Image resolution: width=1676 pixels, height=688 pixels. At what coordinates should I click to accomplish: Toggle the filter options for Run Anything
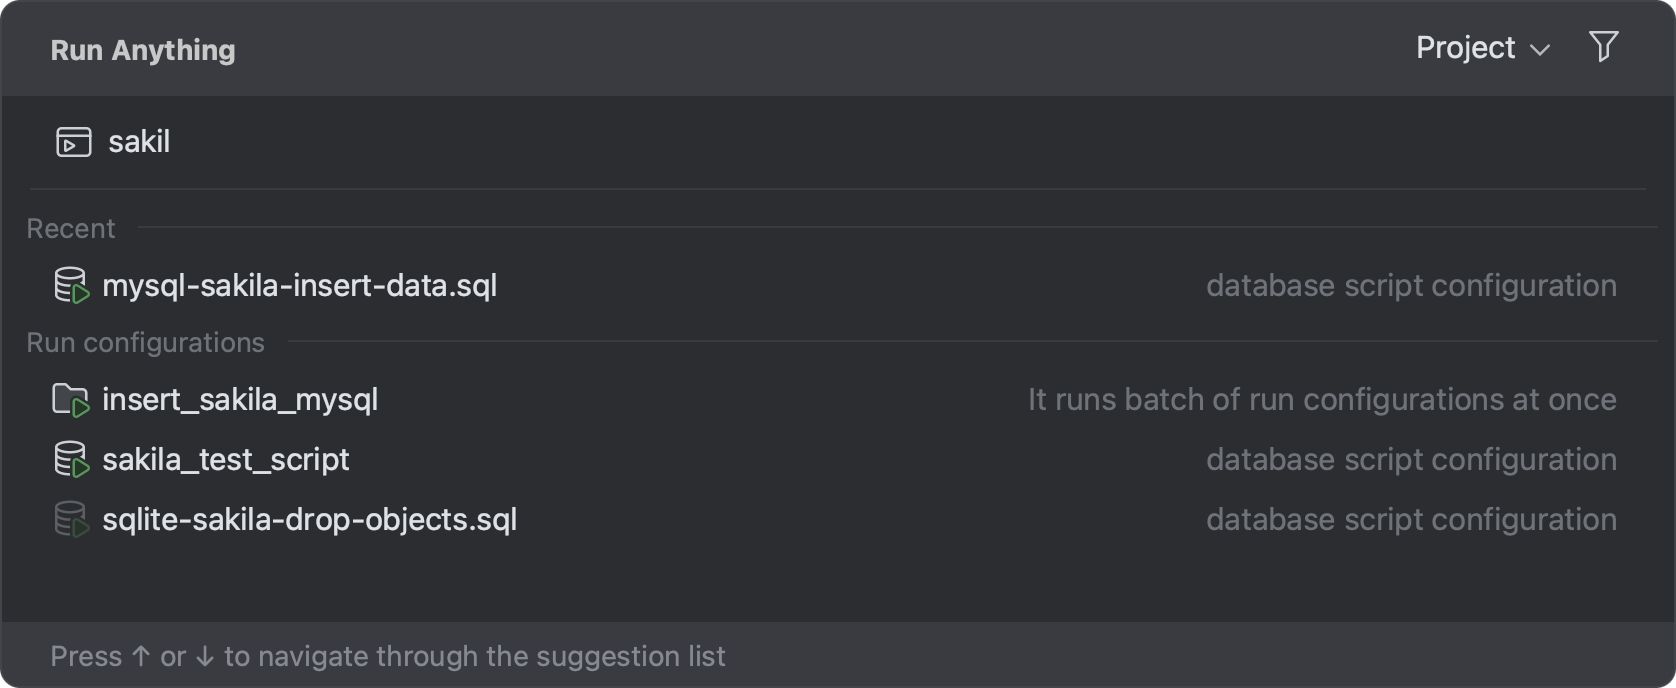pos(1603,46)
